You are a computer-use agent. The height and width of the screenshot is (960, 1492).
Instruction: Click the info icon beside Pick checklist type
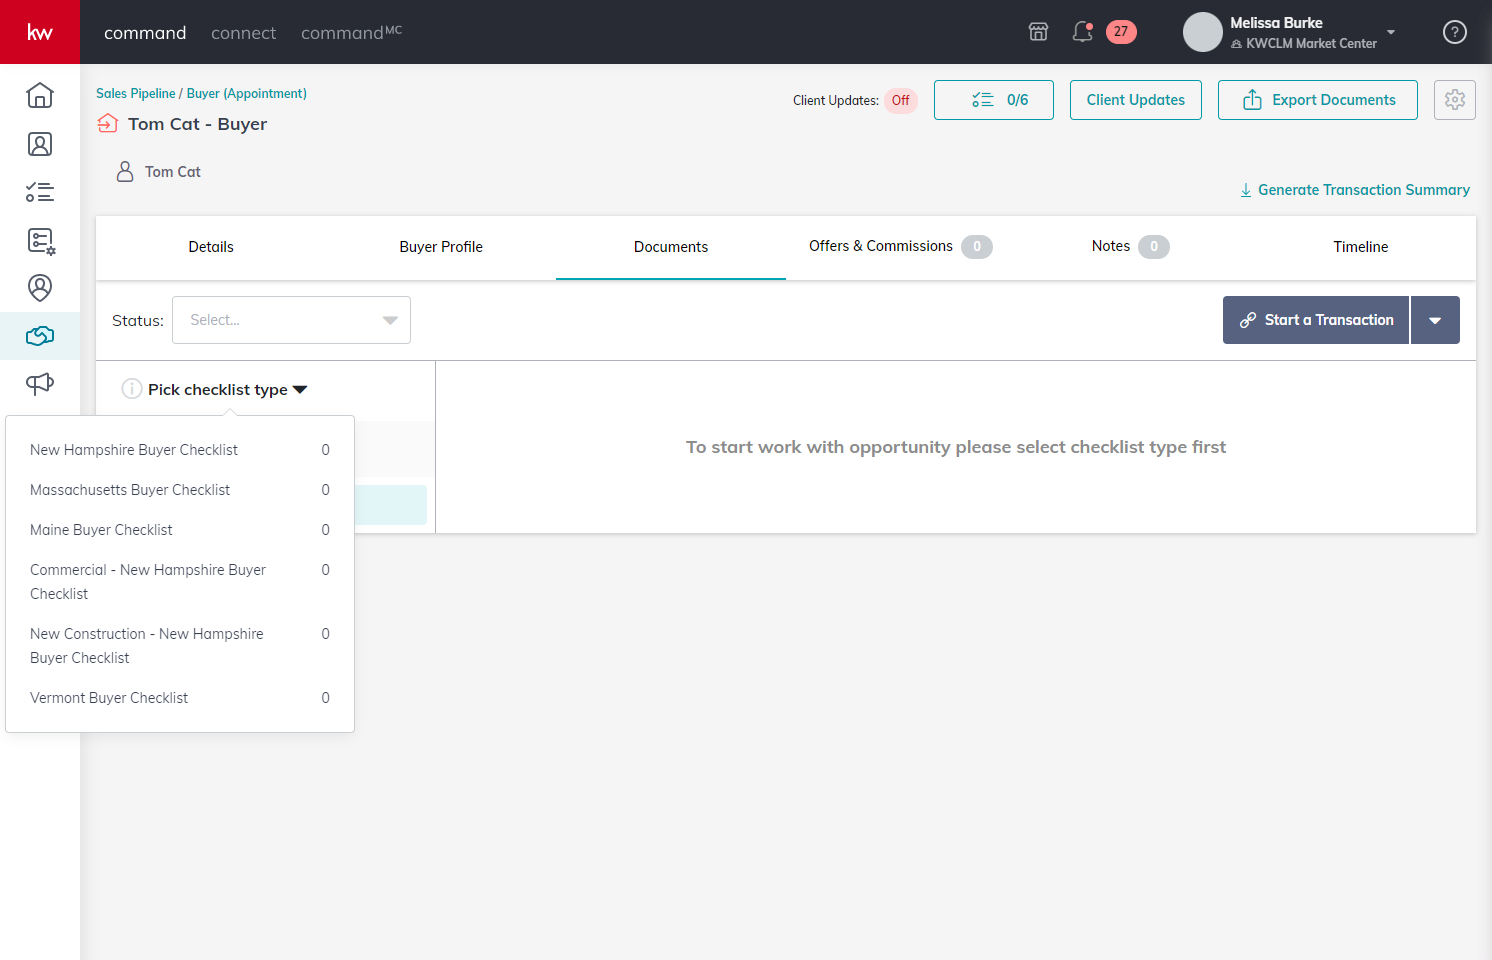131,389
